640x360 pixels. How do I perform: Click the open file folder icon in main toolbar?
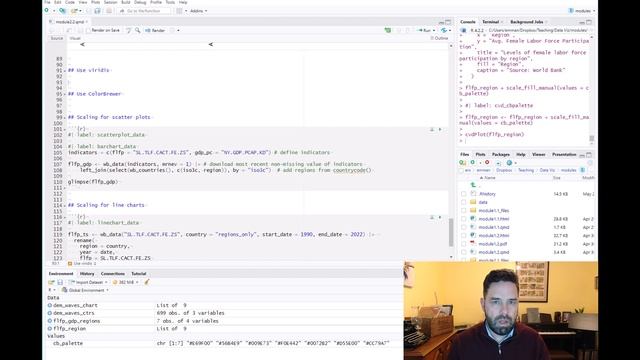(x=74, y=11)
